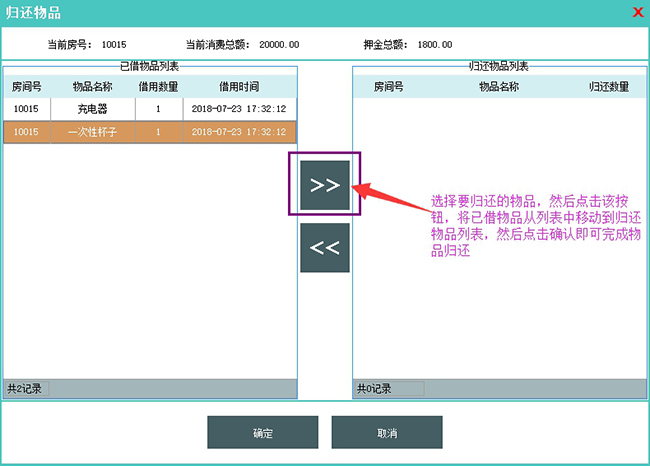Click the 借用时间 column header
Viewport: 650px width, 466px height.
pyautogui.click(x=238, y=87)
